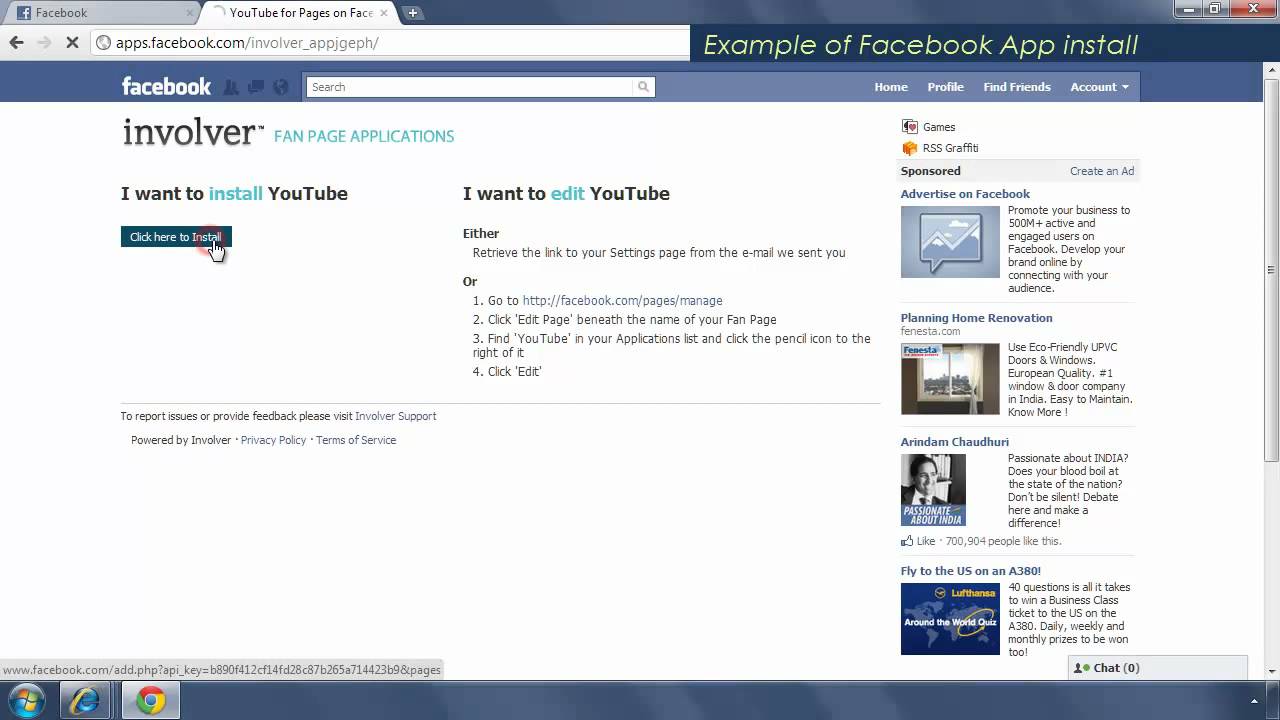Click the Like thumbs-up icon

pyautogui.click(x=907, y=541)
